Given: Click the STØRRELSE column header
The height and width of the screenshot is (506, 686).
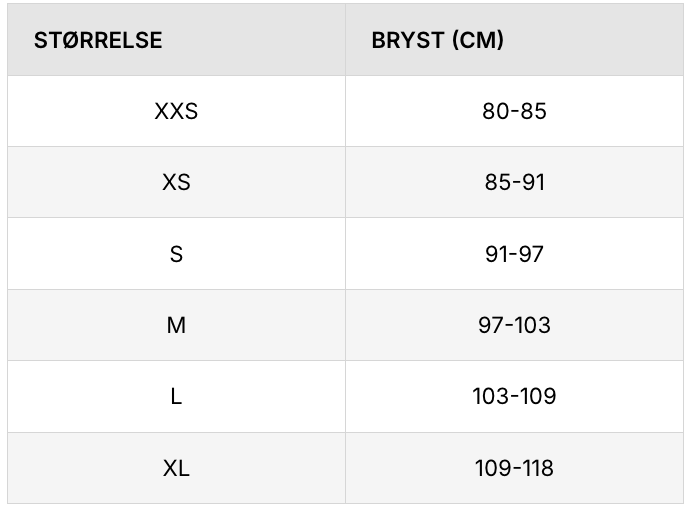Looking at the screenshot, I should pos(98,41).
